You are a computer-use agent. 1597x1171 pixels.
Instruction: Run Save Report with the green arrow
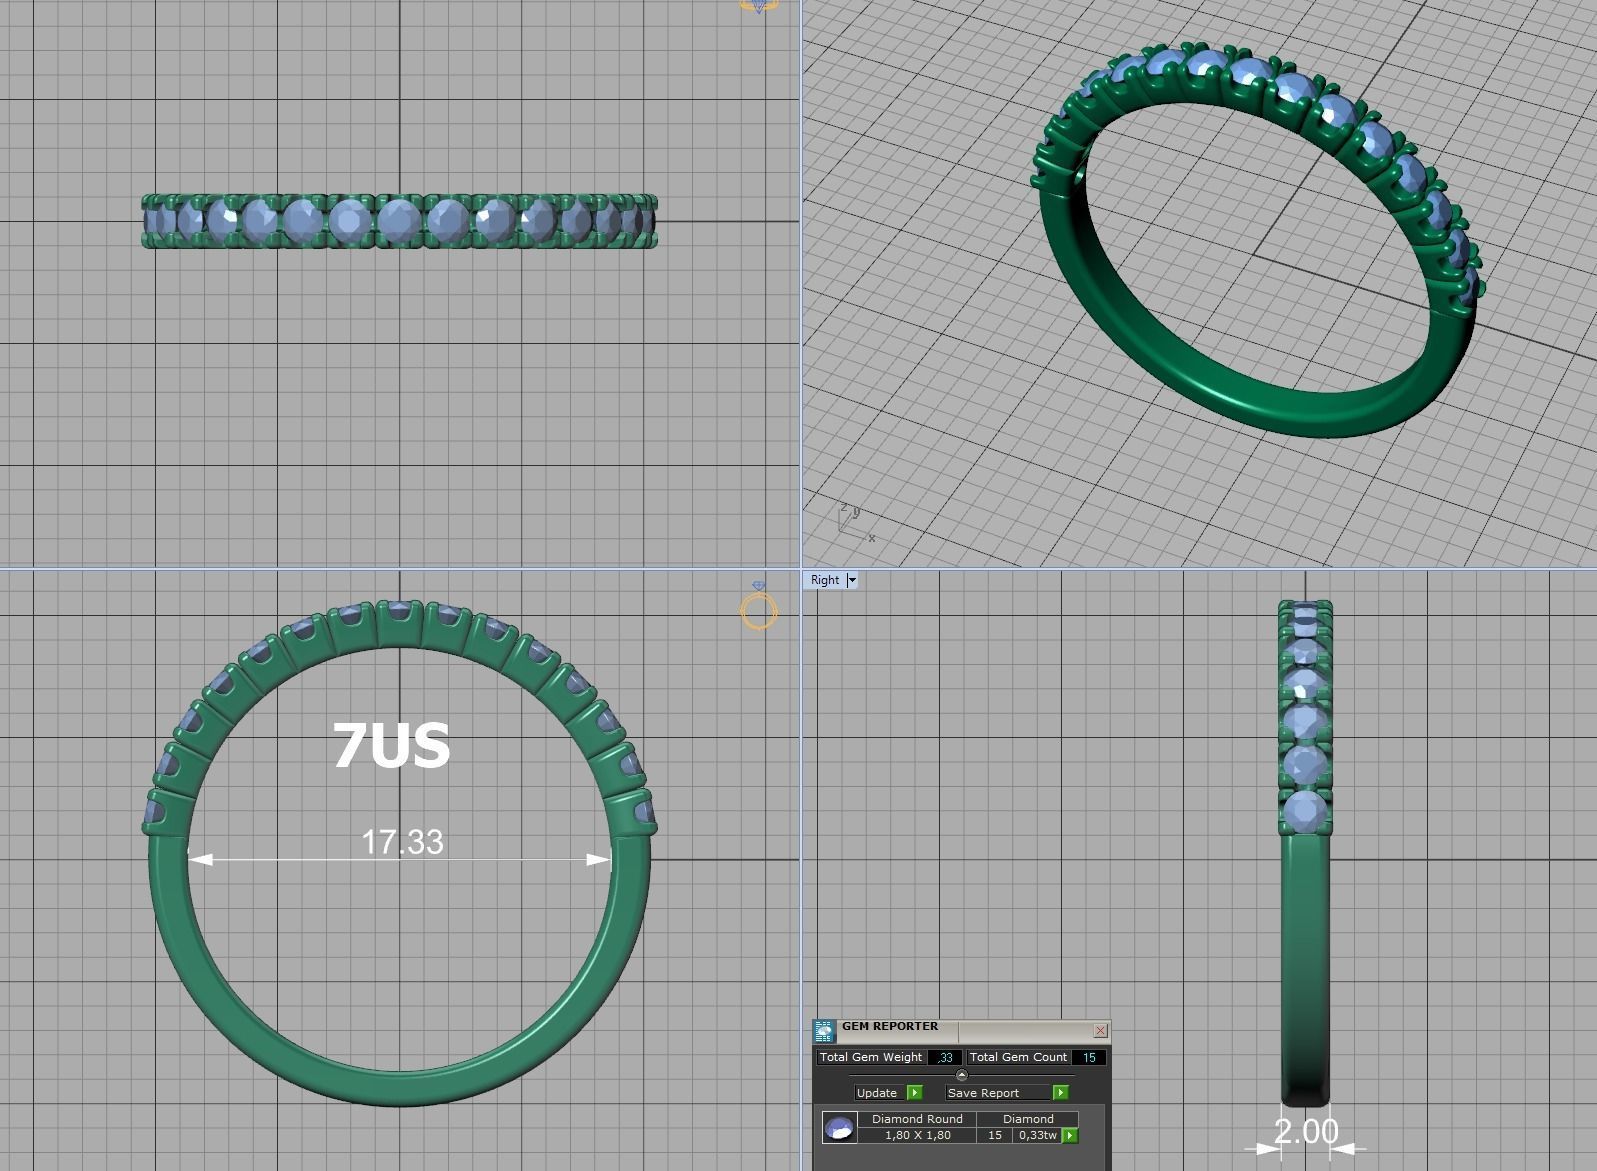[x=1061, y=1093]
